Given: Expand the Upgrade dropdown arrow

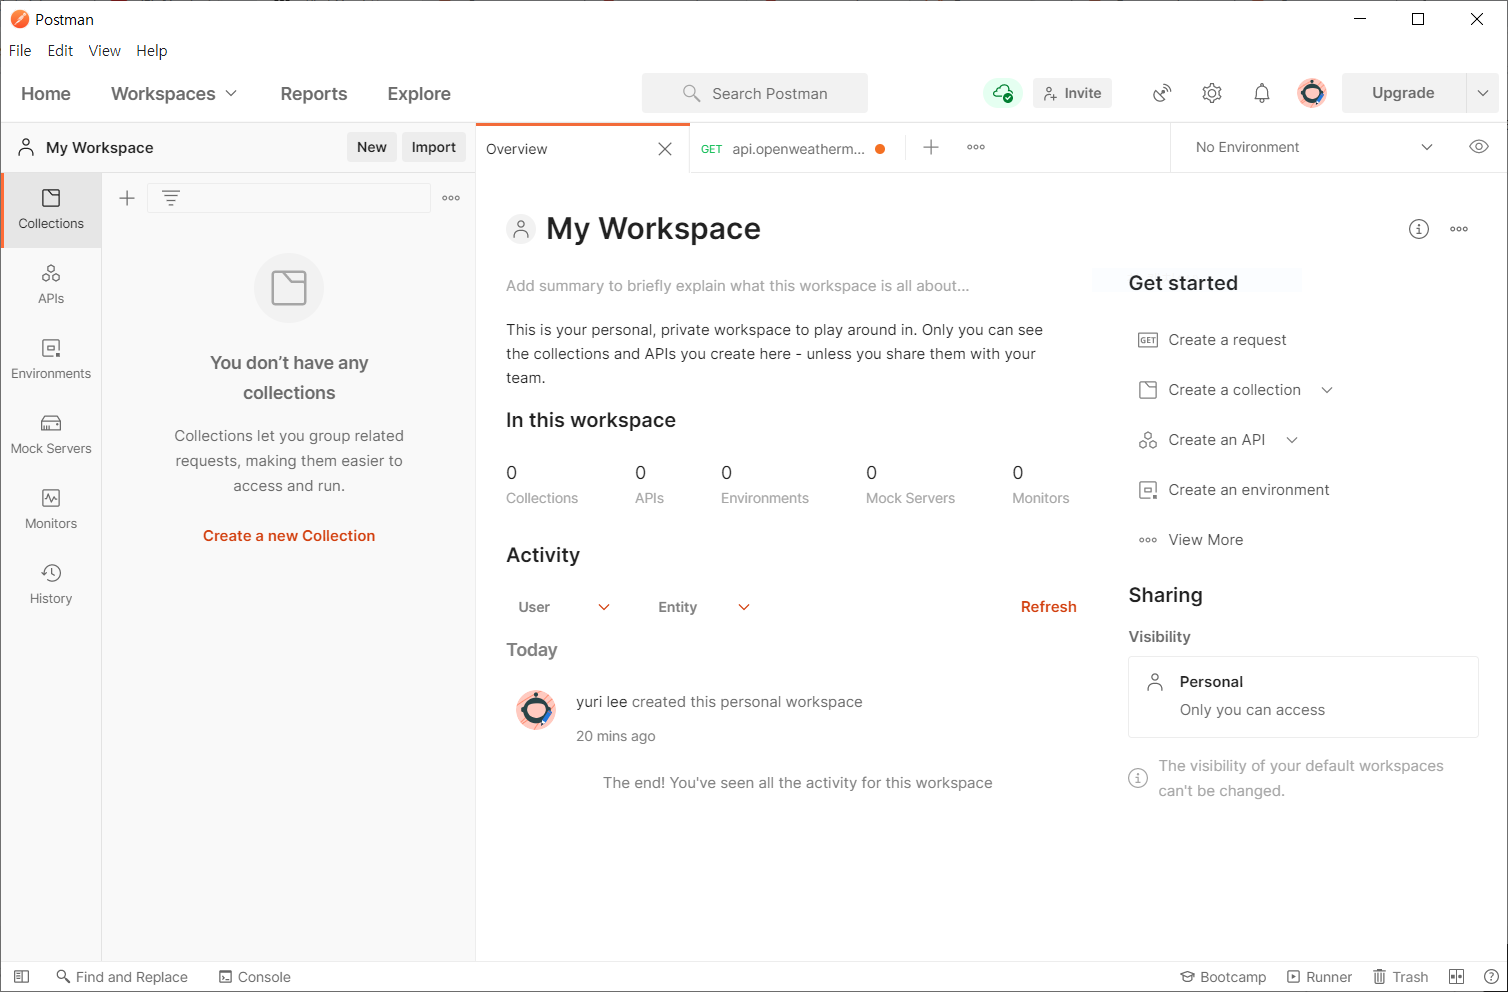Looking at the screenshot, I should tap(1483, 93).
